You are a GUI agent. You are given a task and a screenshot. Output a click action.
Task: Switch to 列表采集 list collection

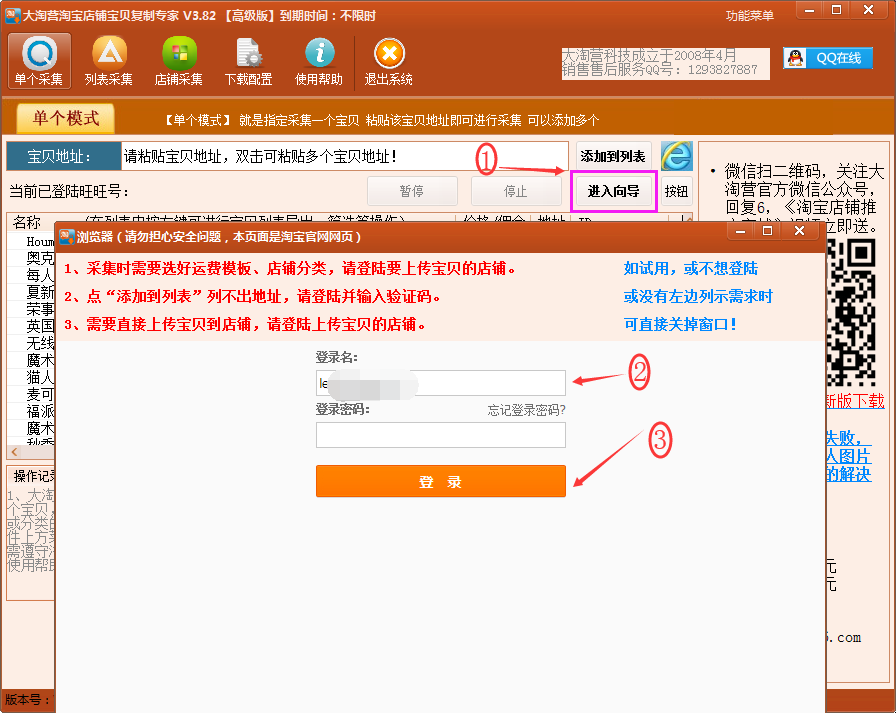tap(109, 61)
